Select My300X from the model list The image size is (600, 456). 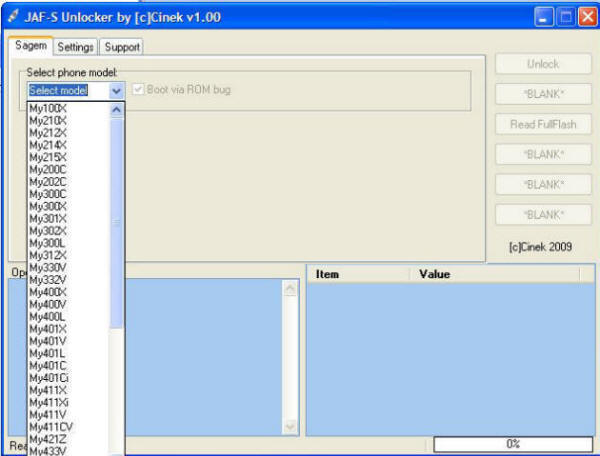tap(69, 207)
